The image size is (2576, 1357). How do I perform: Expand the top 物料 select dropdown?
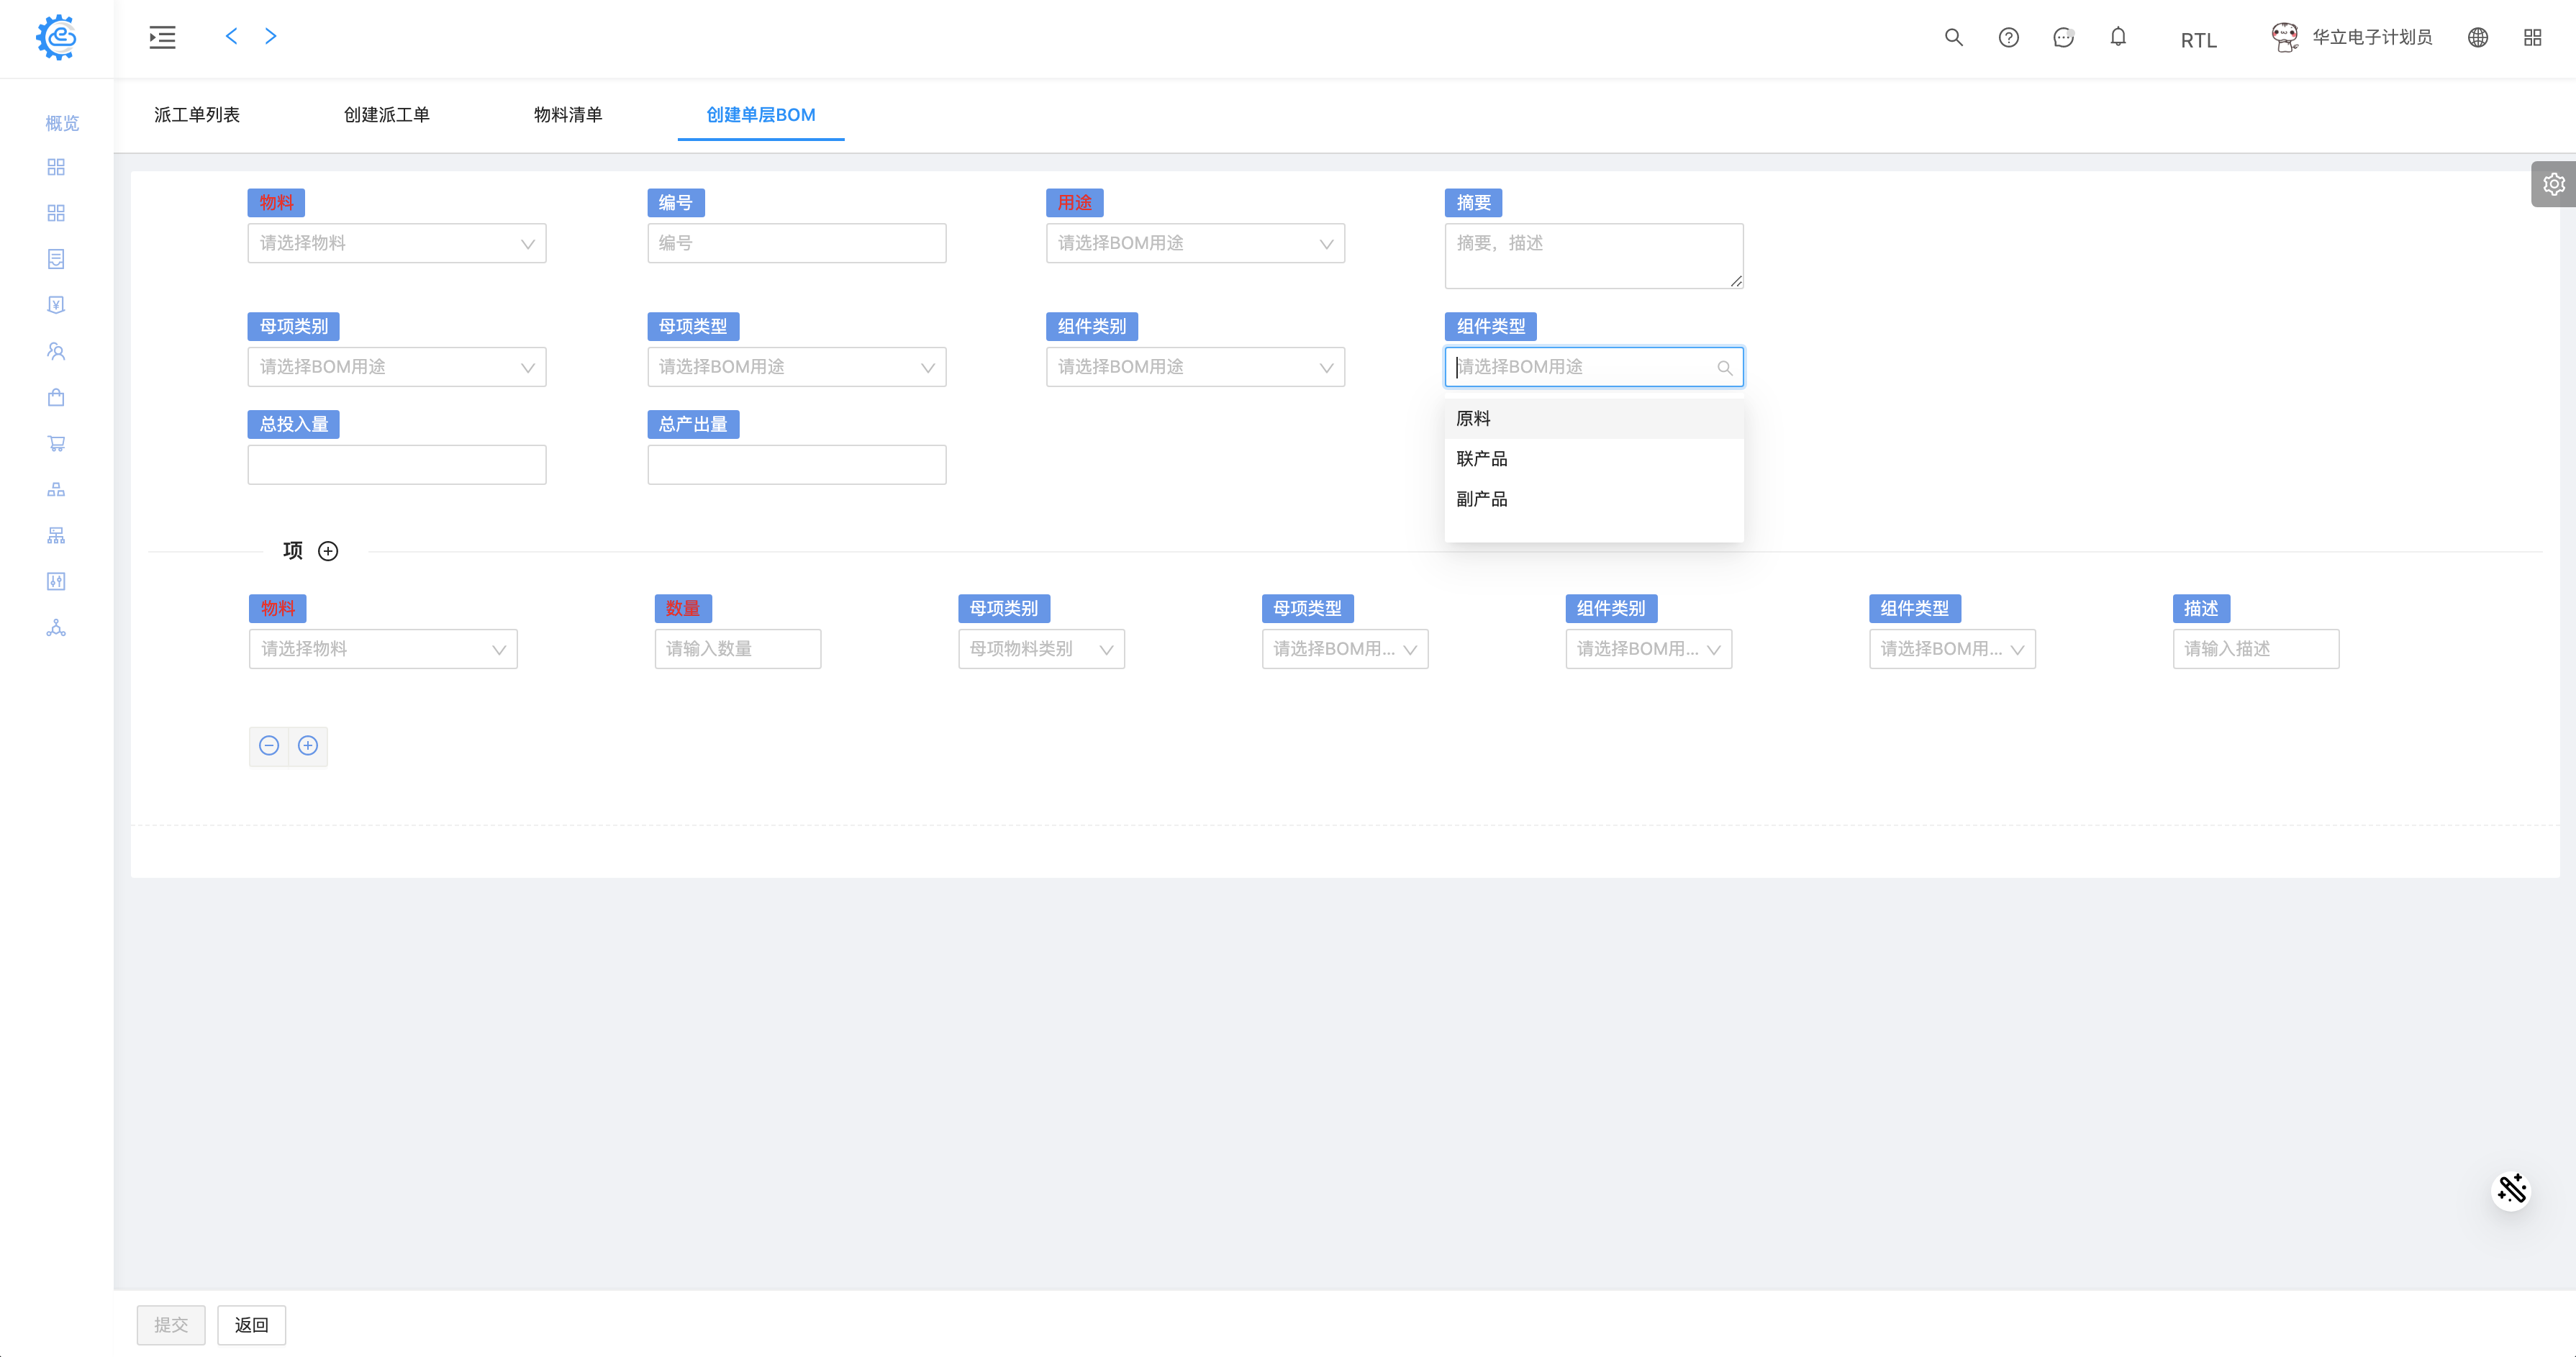[396, 243]
